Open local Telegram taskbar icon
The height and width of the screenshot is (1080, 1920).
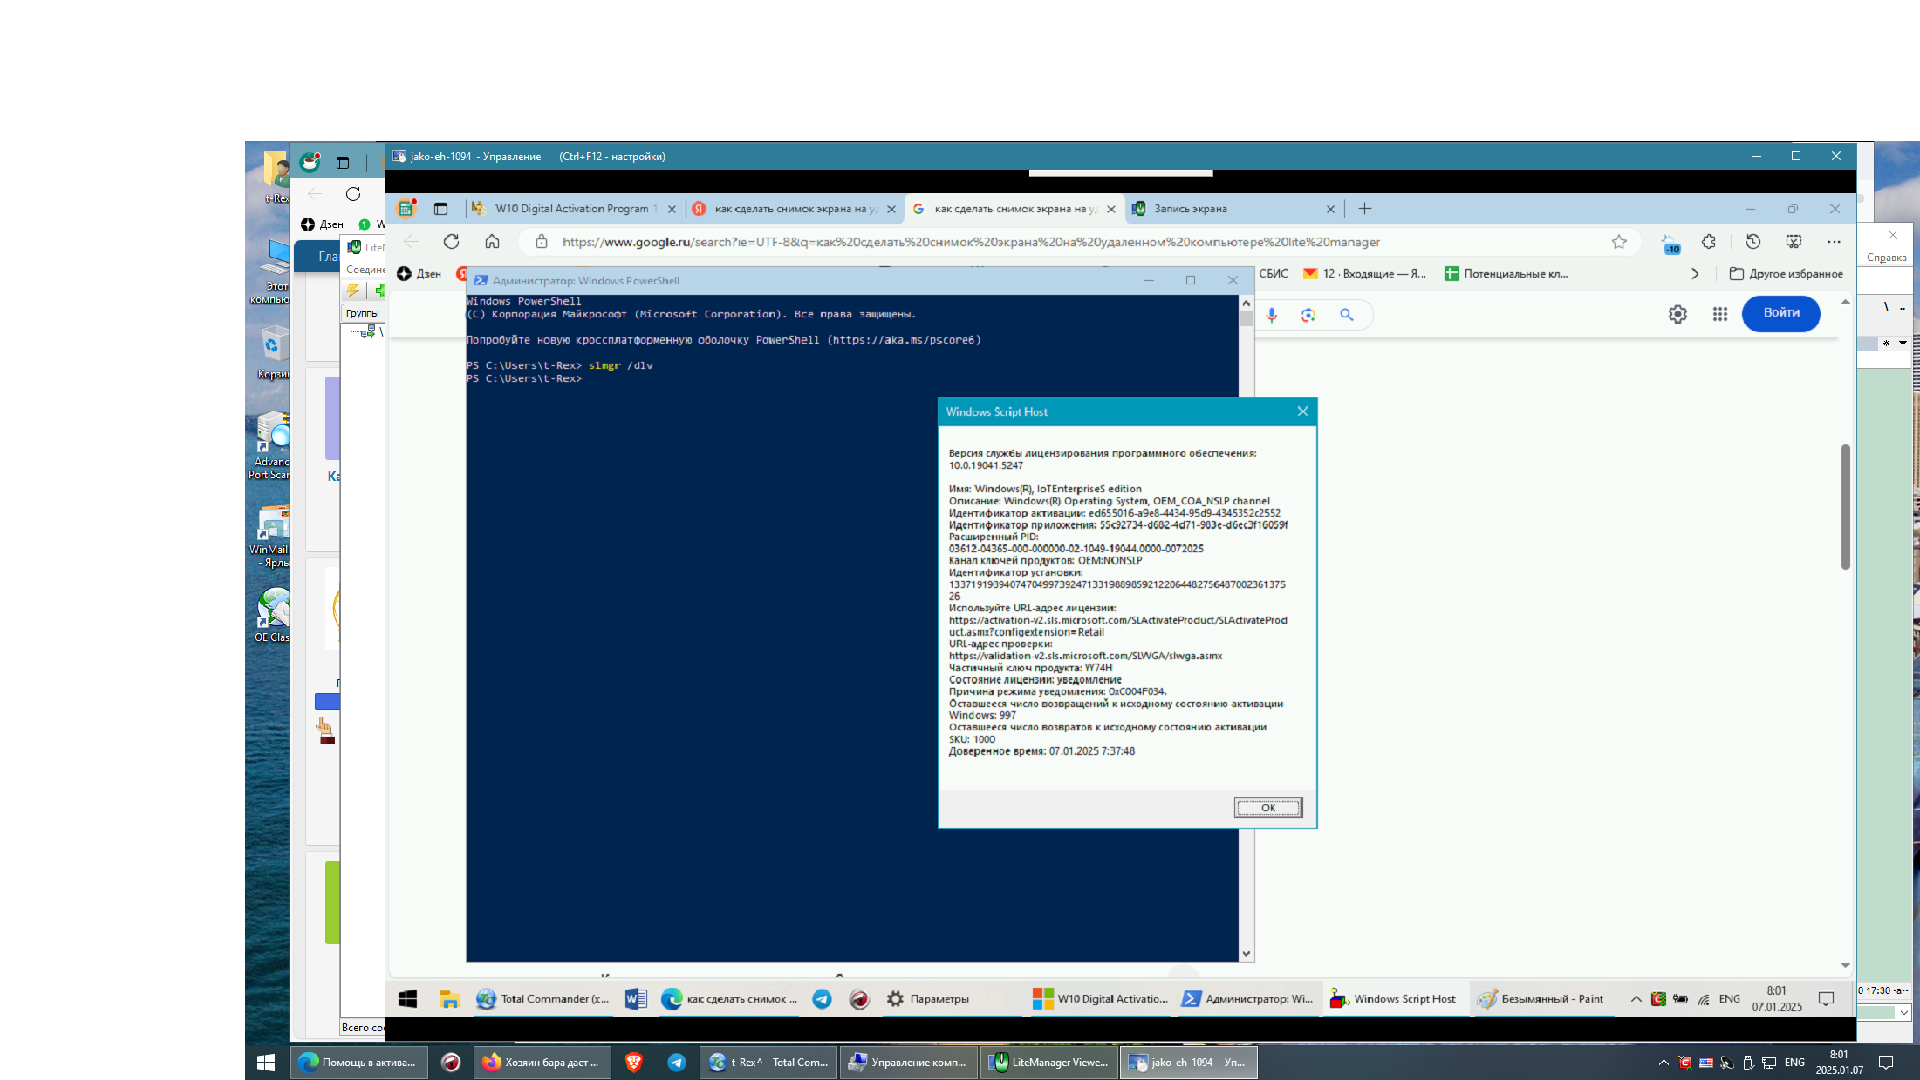(677, 1062)
